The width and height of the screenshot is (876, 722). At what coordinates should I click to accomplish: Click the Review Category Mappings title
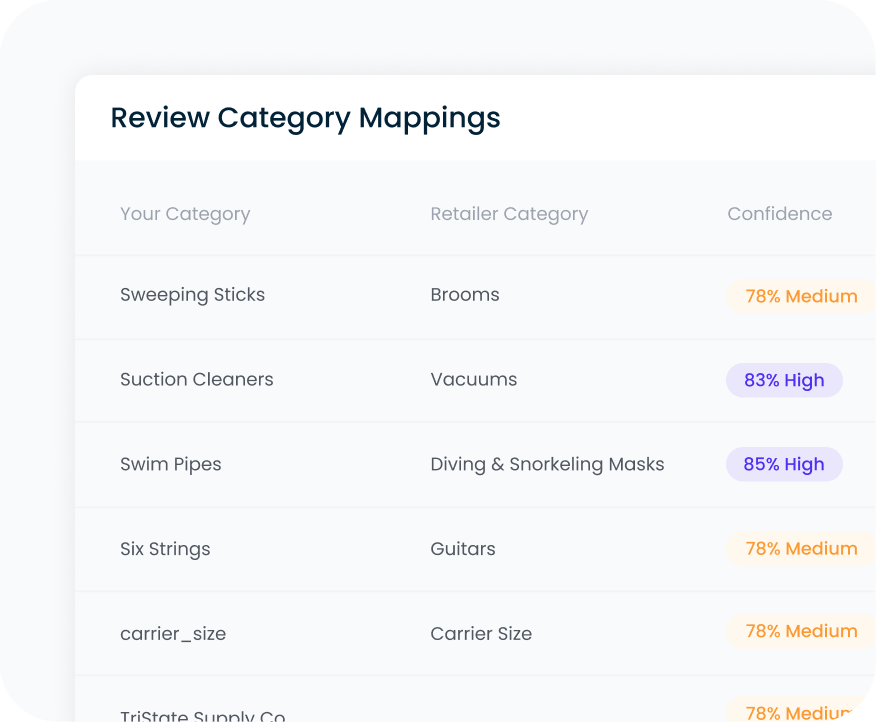[305, 118]
